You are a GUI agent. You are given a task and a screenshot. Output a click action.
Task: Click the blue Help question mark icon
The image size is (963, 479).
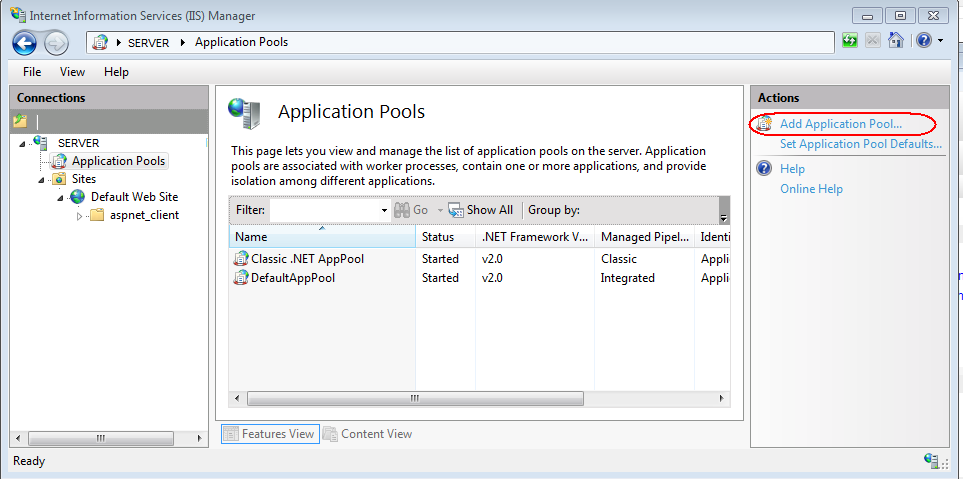point(923,41)
